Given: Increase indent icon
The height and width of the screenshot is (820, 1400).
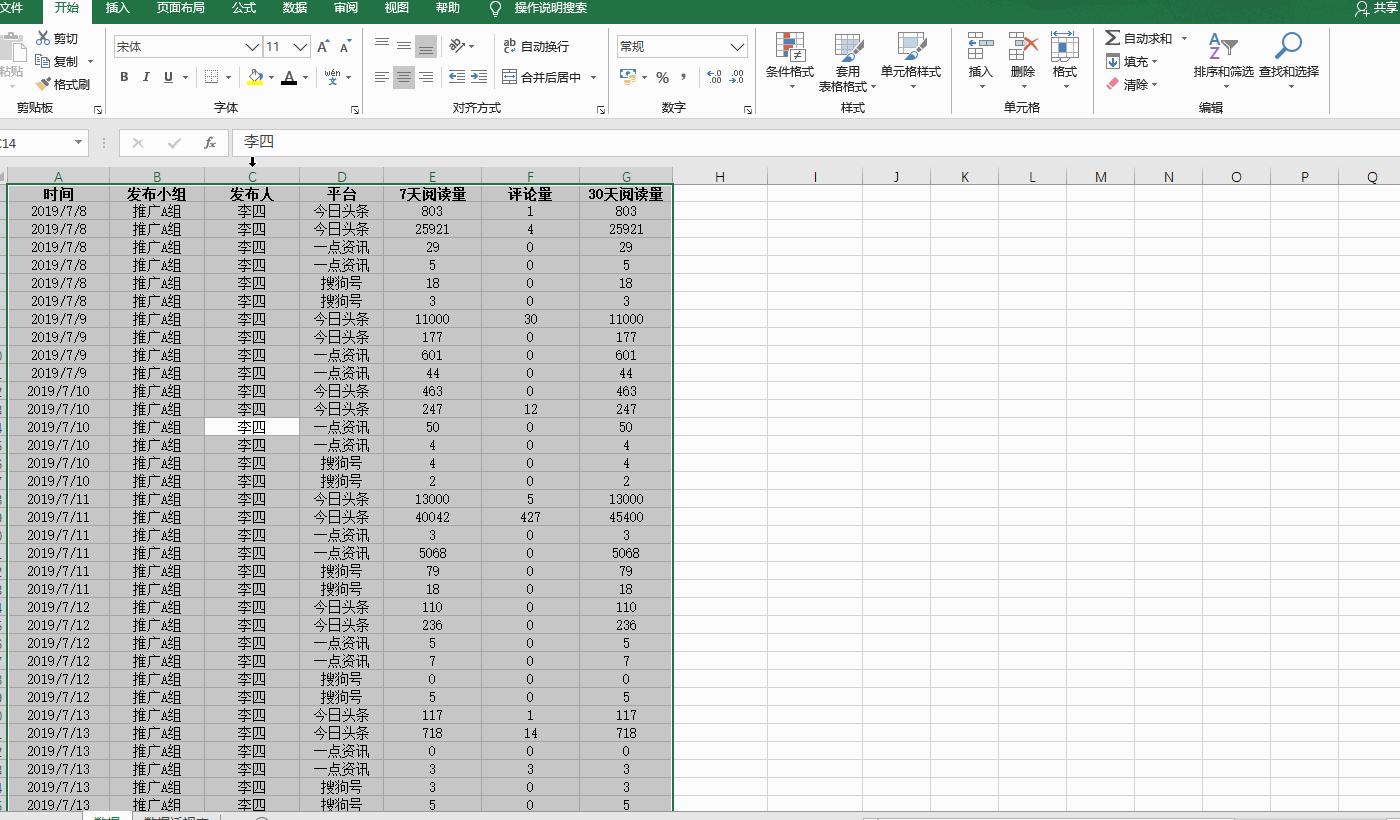Looking at the screenshot, I should (x=479, y=77).
